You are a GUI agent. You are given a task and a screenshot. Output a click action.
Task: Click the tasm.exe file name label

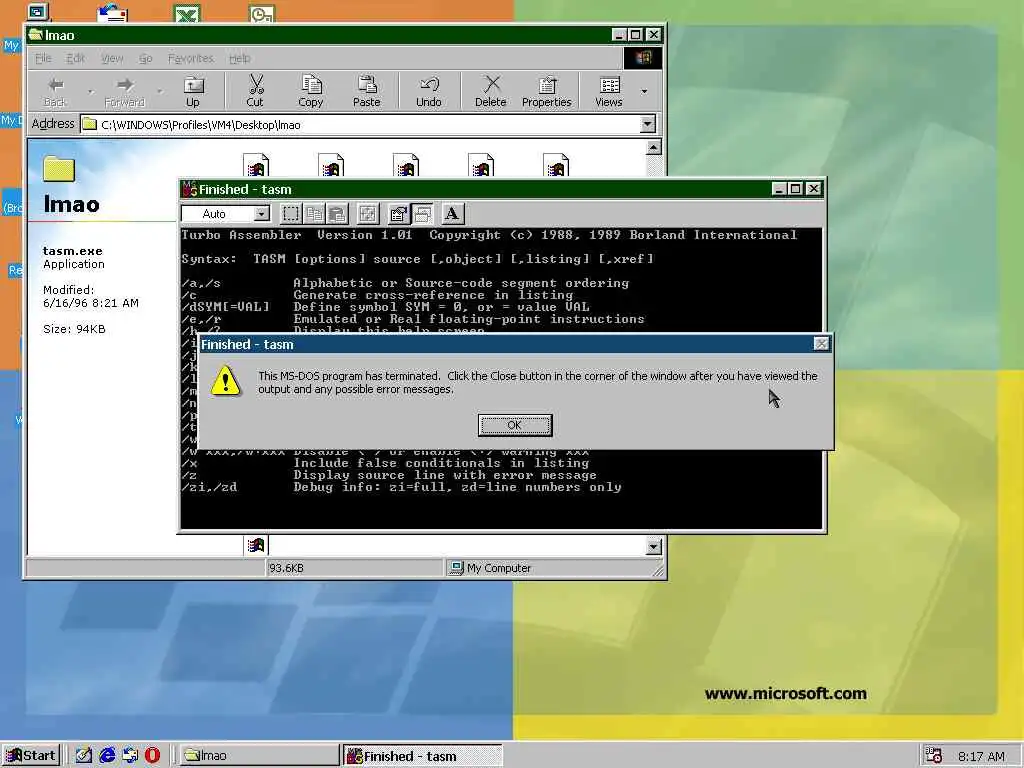(72, 251)
